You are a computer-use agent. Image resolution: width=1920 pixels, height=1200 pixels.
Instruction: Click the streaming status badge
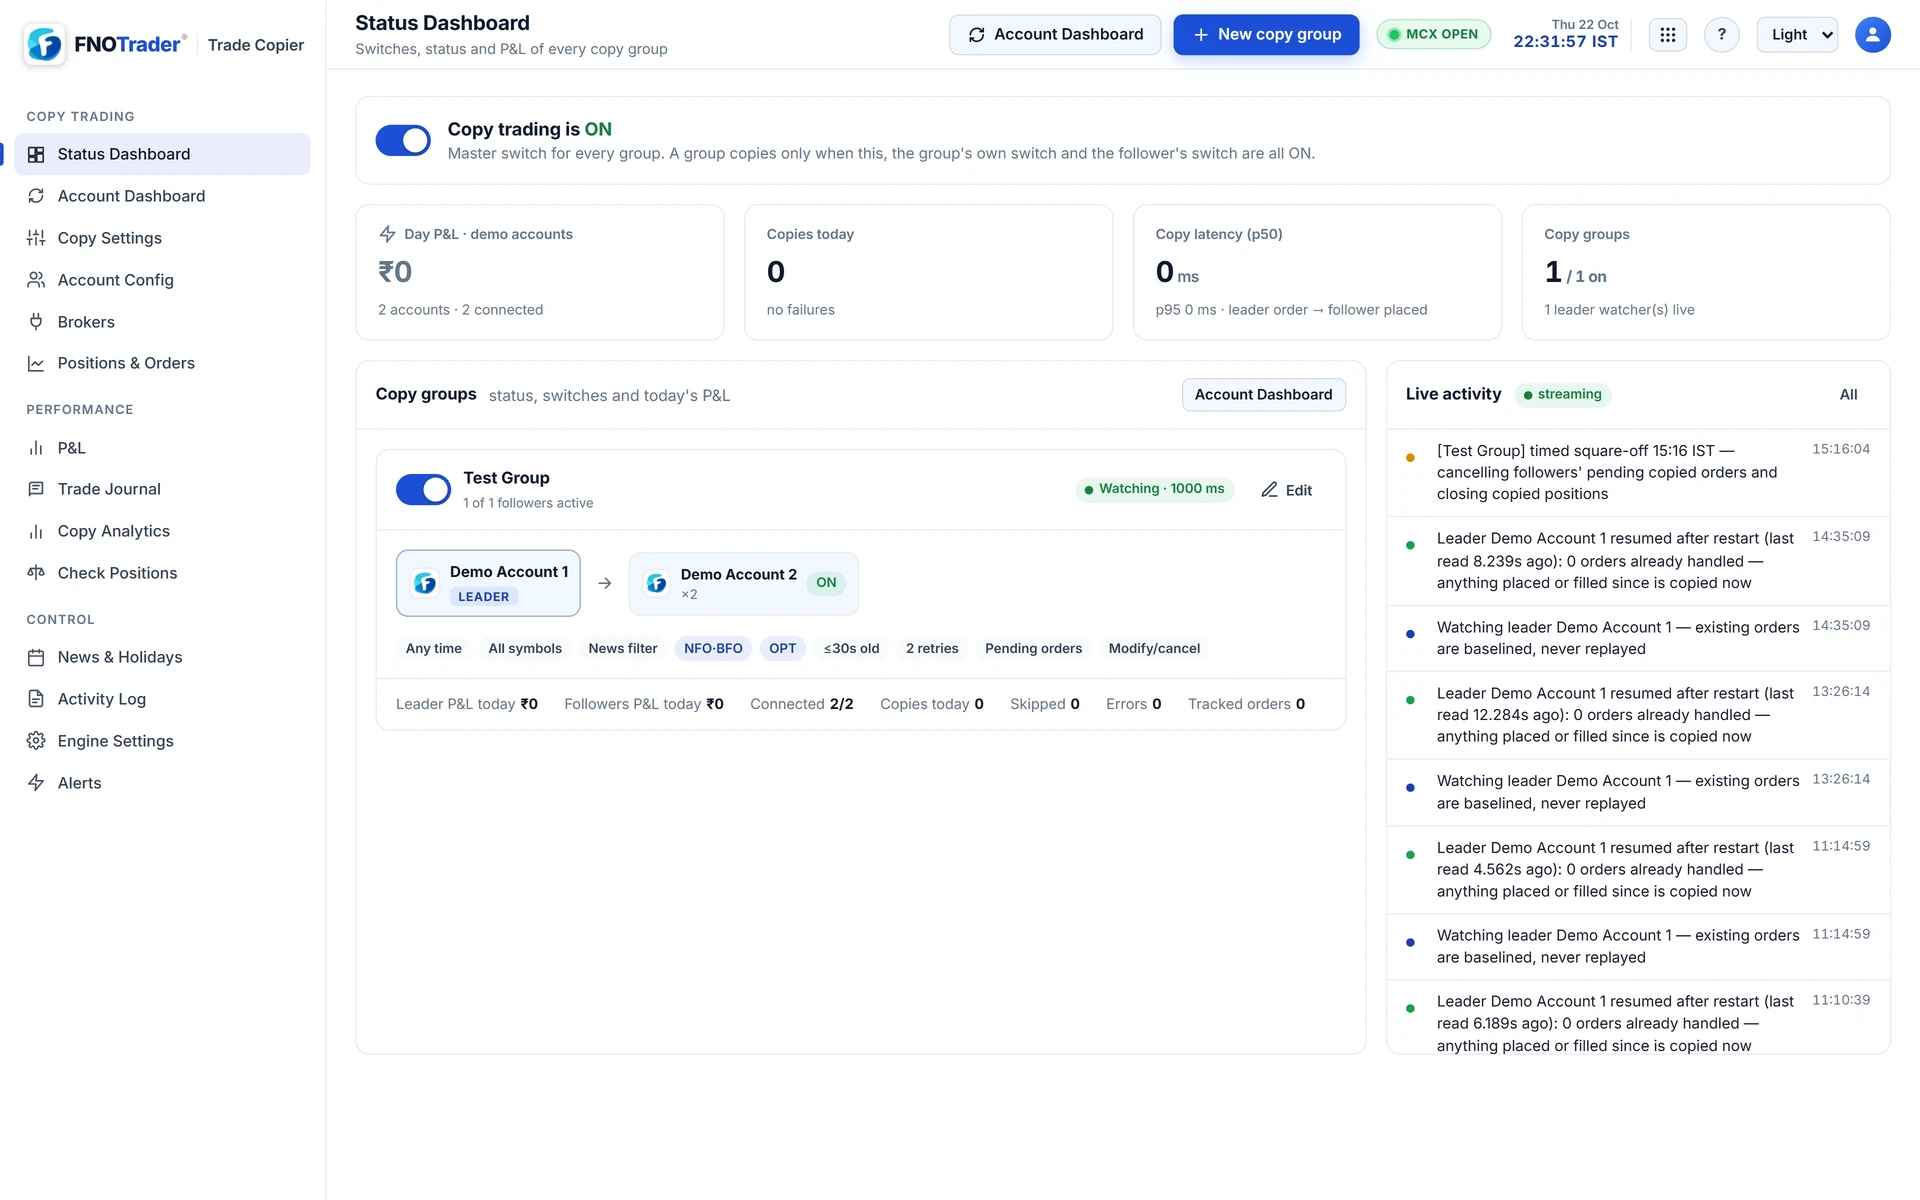click(x=1562, y=395)
